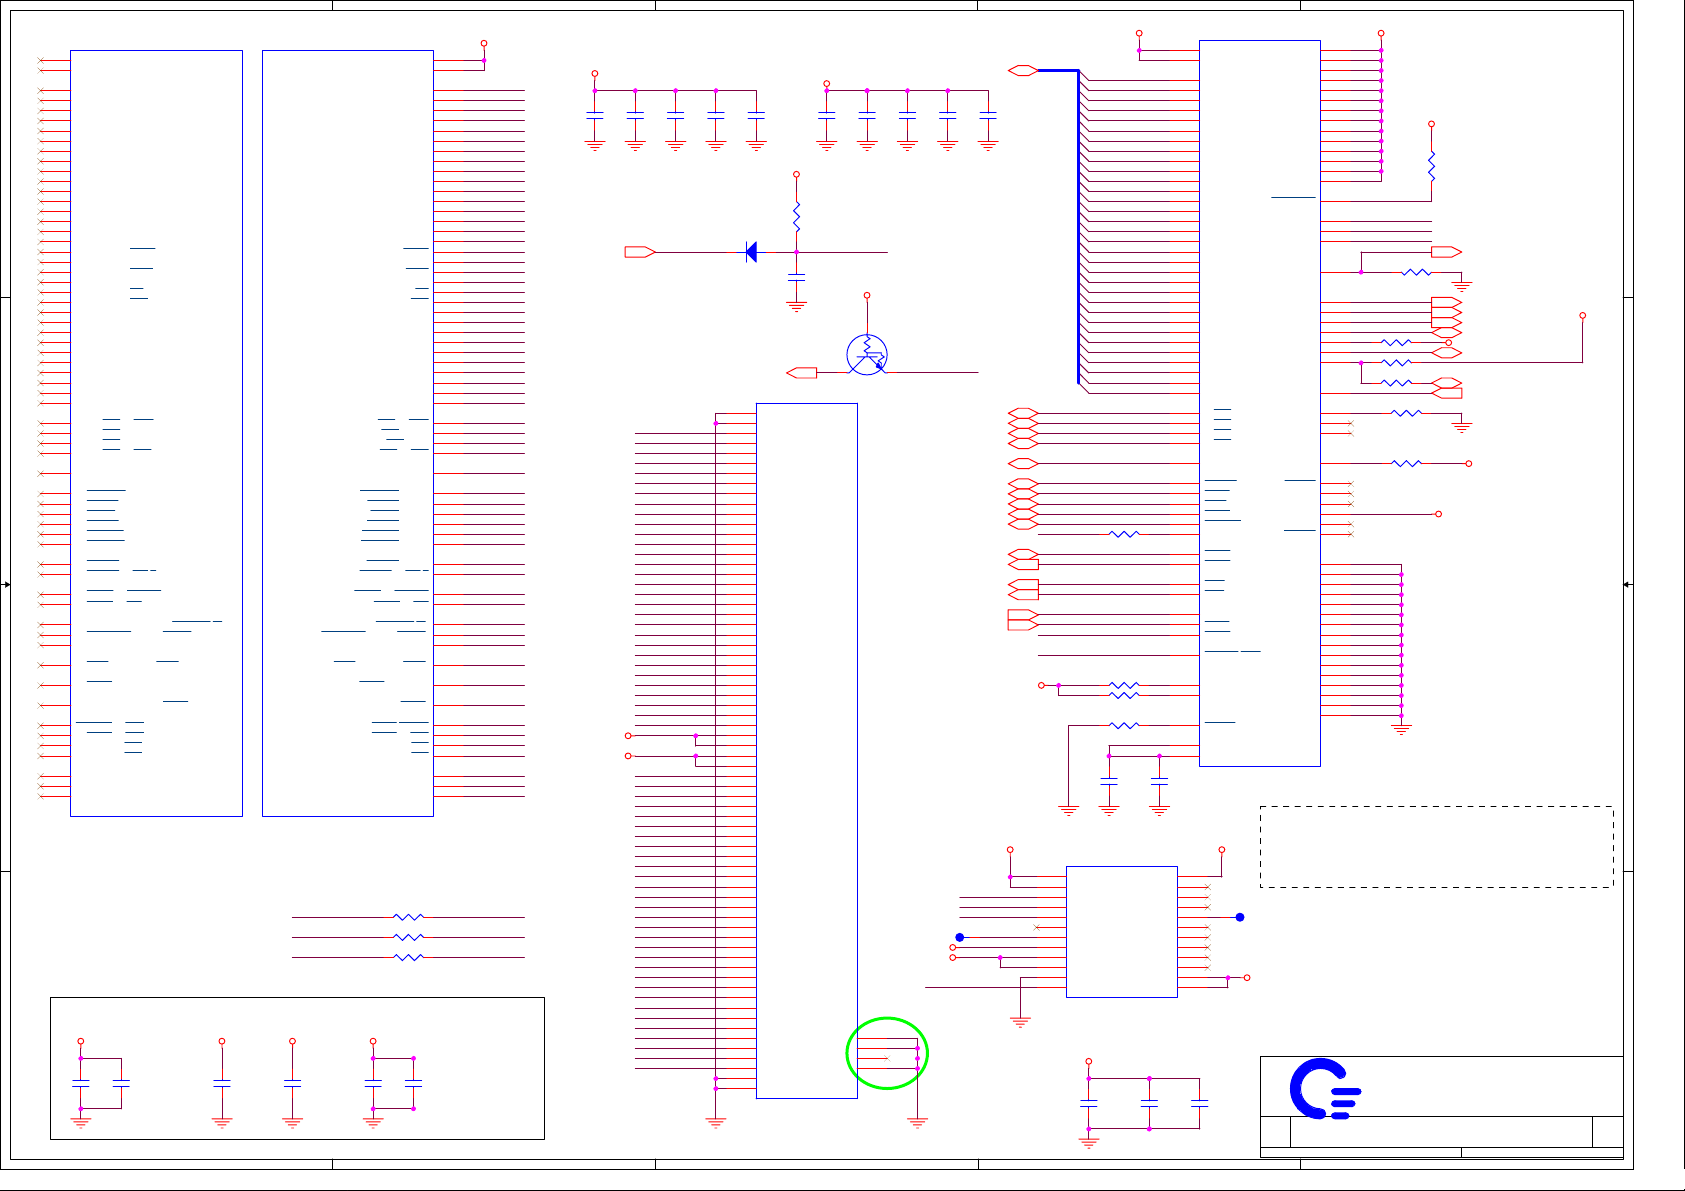Click the company logo in the title block
1685x1191 pixels.
click(x=1325, y=1088)
